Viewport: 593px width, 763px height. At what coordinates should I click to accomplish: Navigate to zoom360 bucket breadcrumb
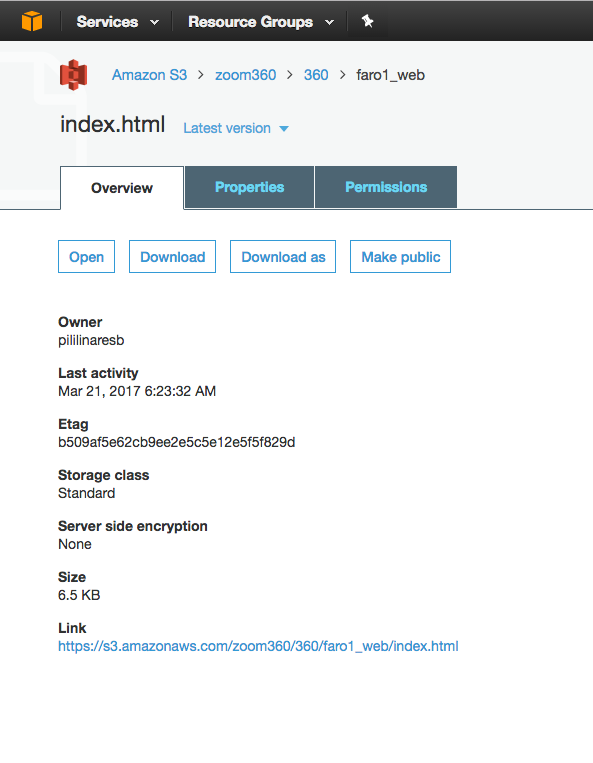[246, 75]
